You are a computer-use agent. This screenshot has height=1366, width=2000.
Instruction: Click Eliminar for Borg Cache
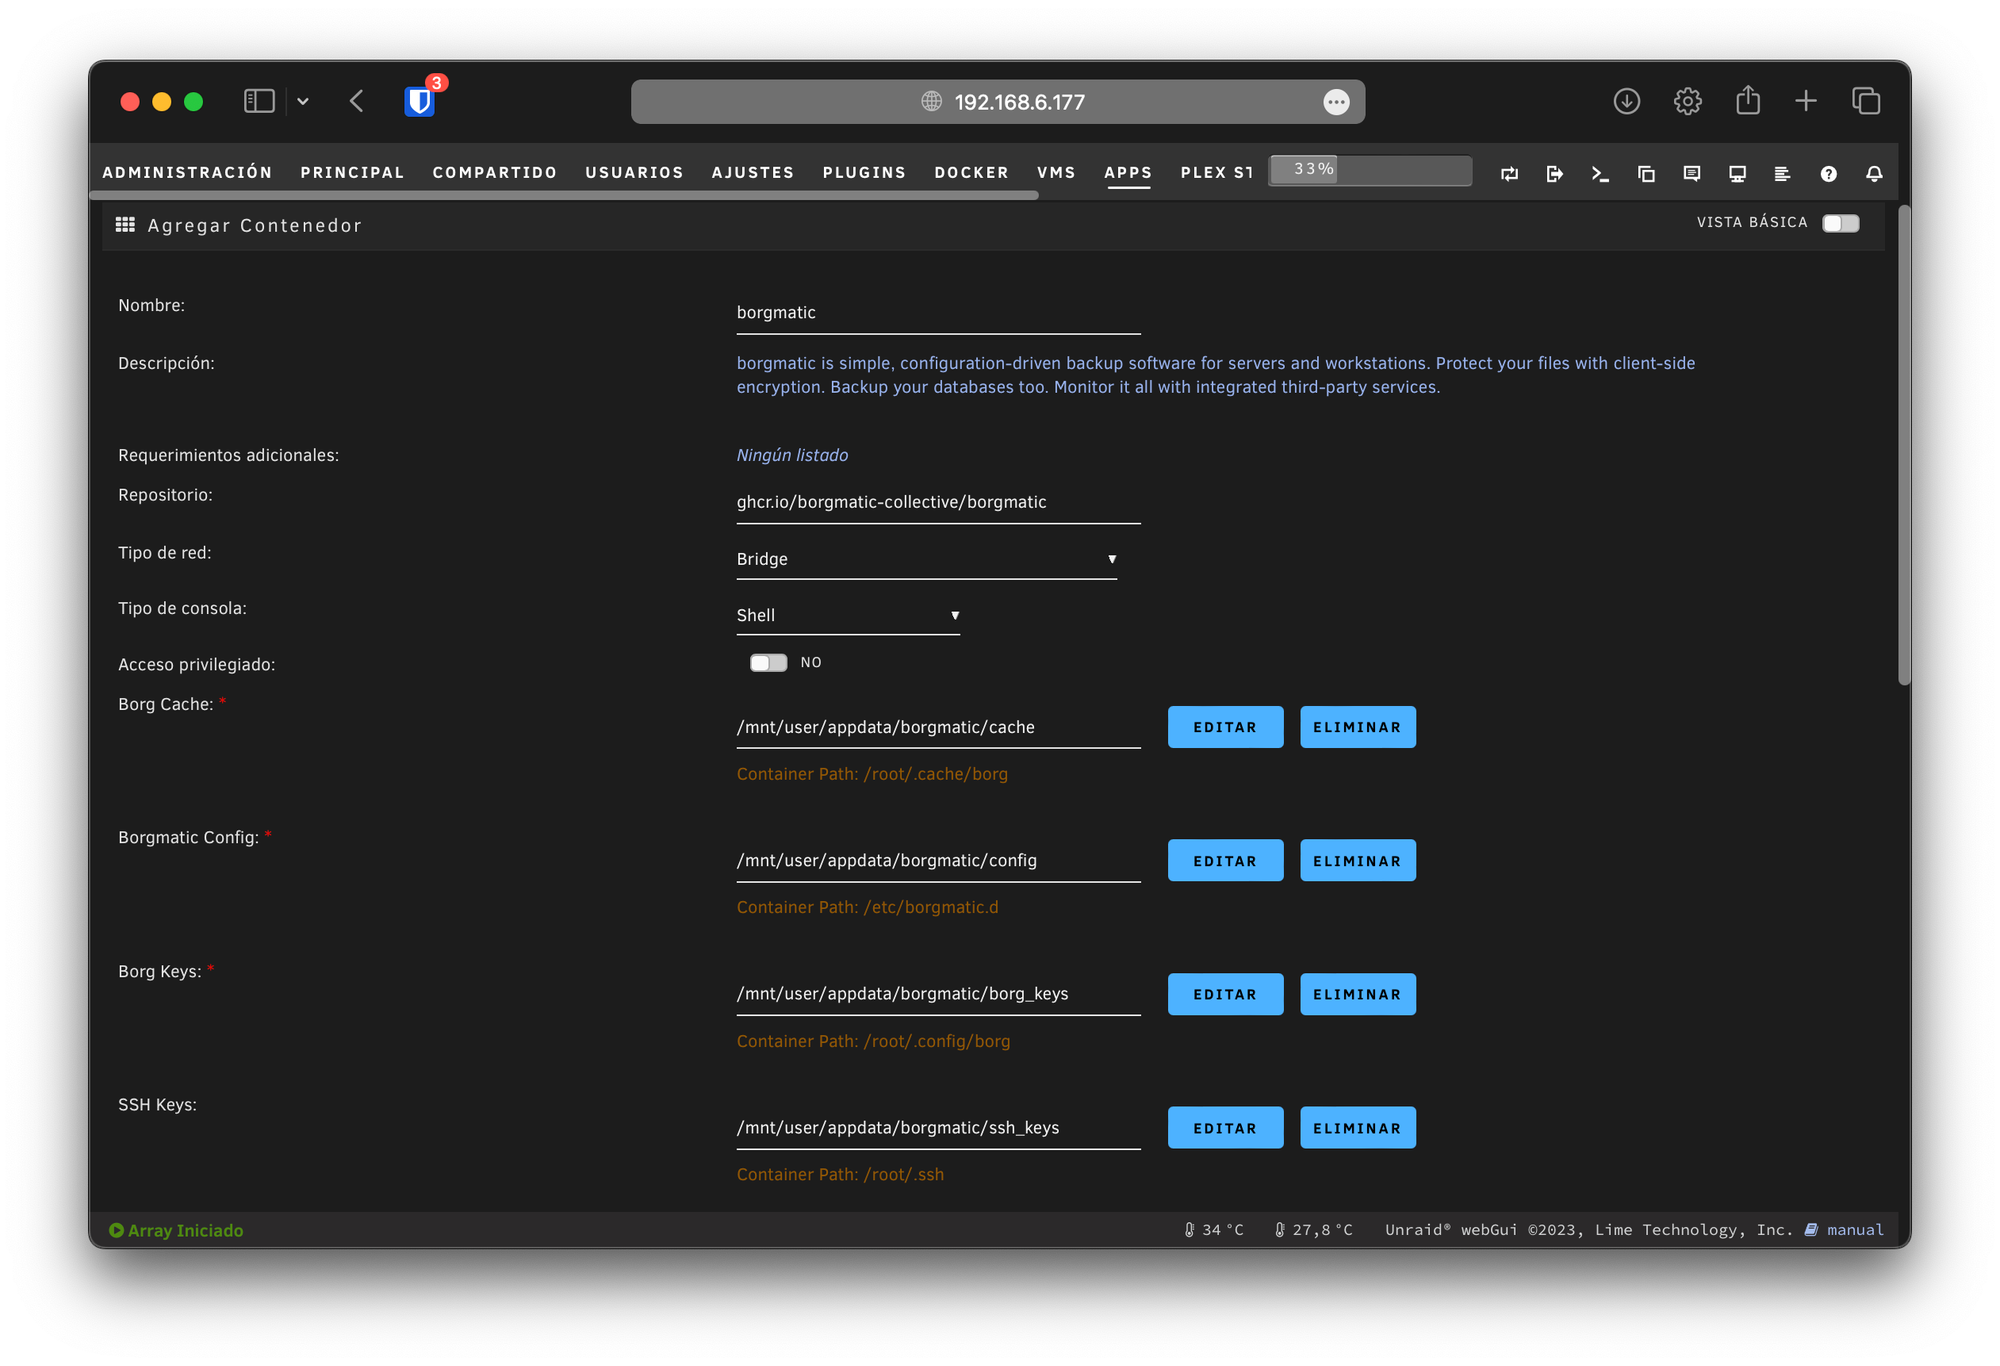(1357, 727)
